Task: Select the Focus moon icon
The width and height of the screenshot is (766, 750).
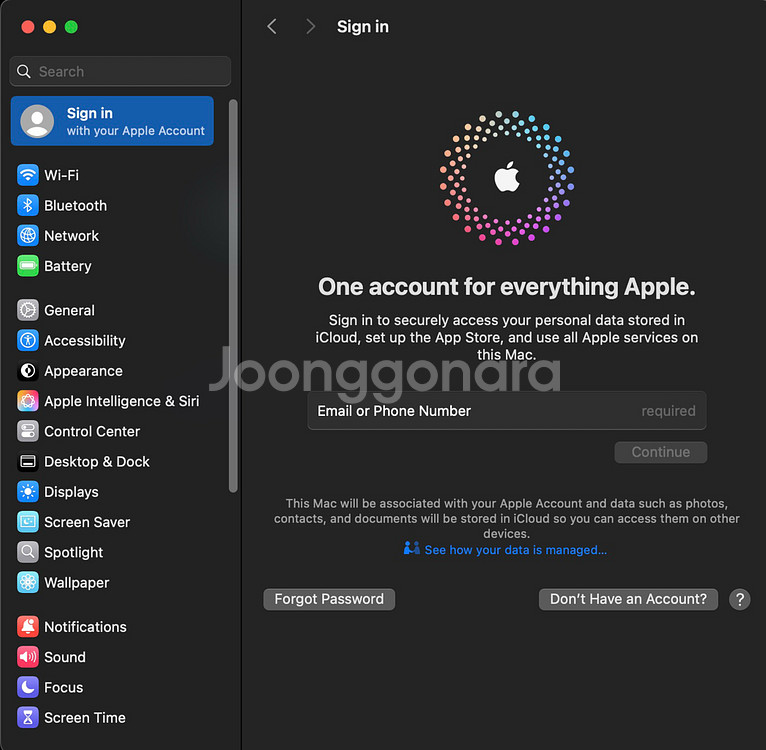Action: point(28,687)
